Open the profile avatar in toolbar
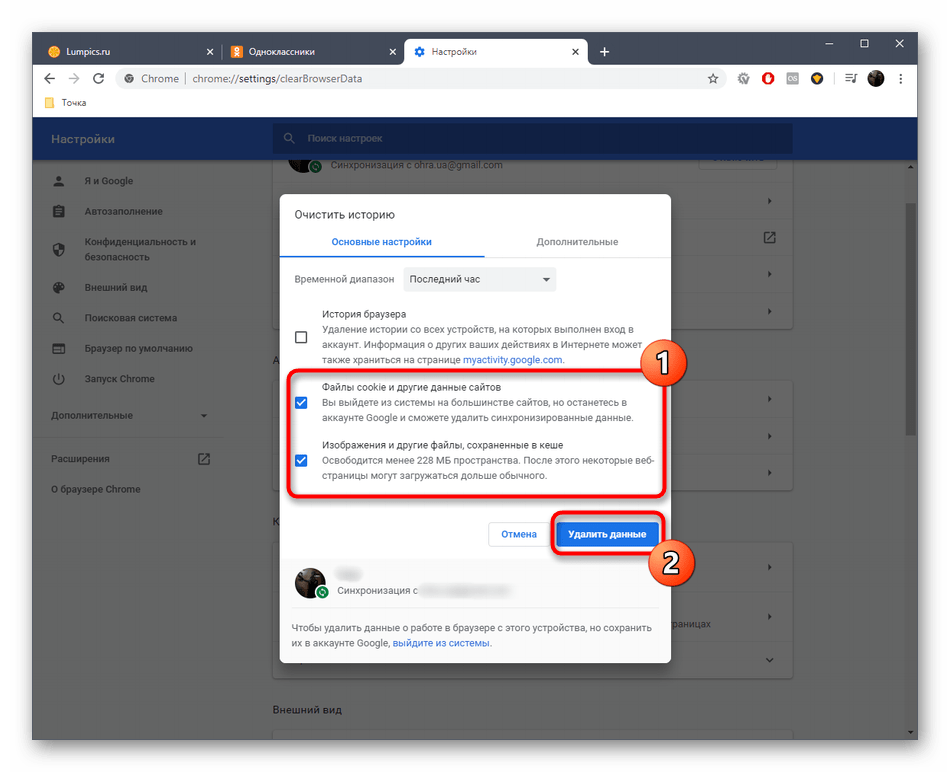 [876, 79]
